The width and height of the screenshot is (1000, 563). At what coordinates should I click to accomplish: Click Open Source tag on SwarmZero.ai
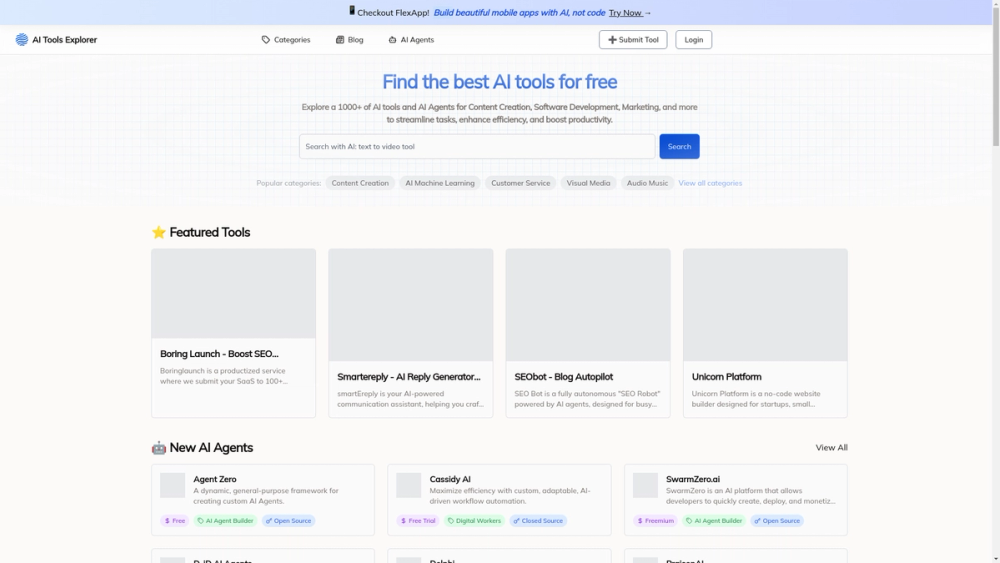click(777, 521)
